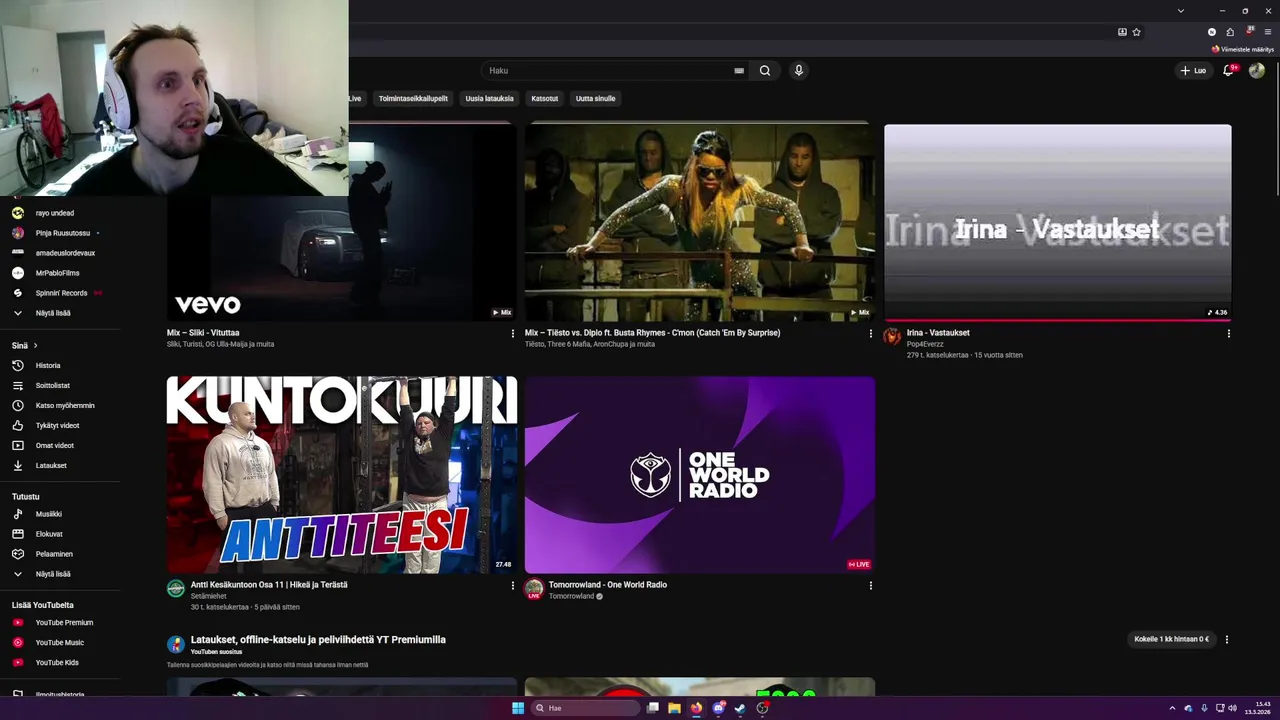
Task: Open File Explorer from the taskbar
Action: (x=674, y=708)
